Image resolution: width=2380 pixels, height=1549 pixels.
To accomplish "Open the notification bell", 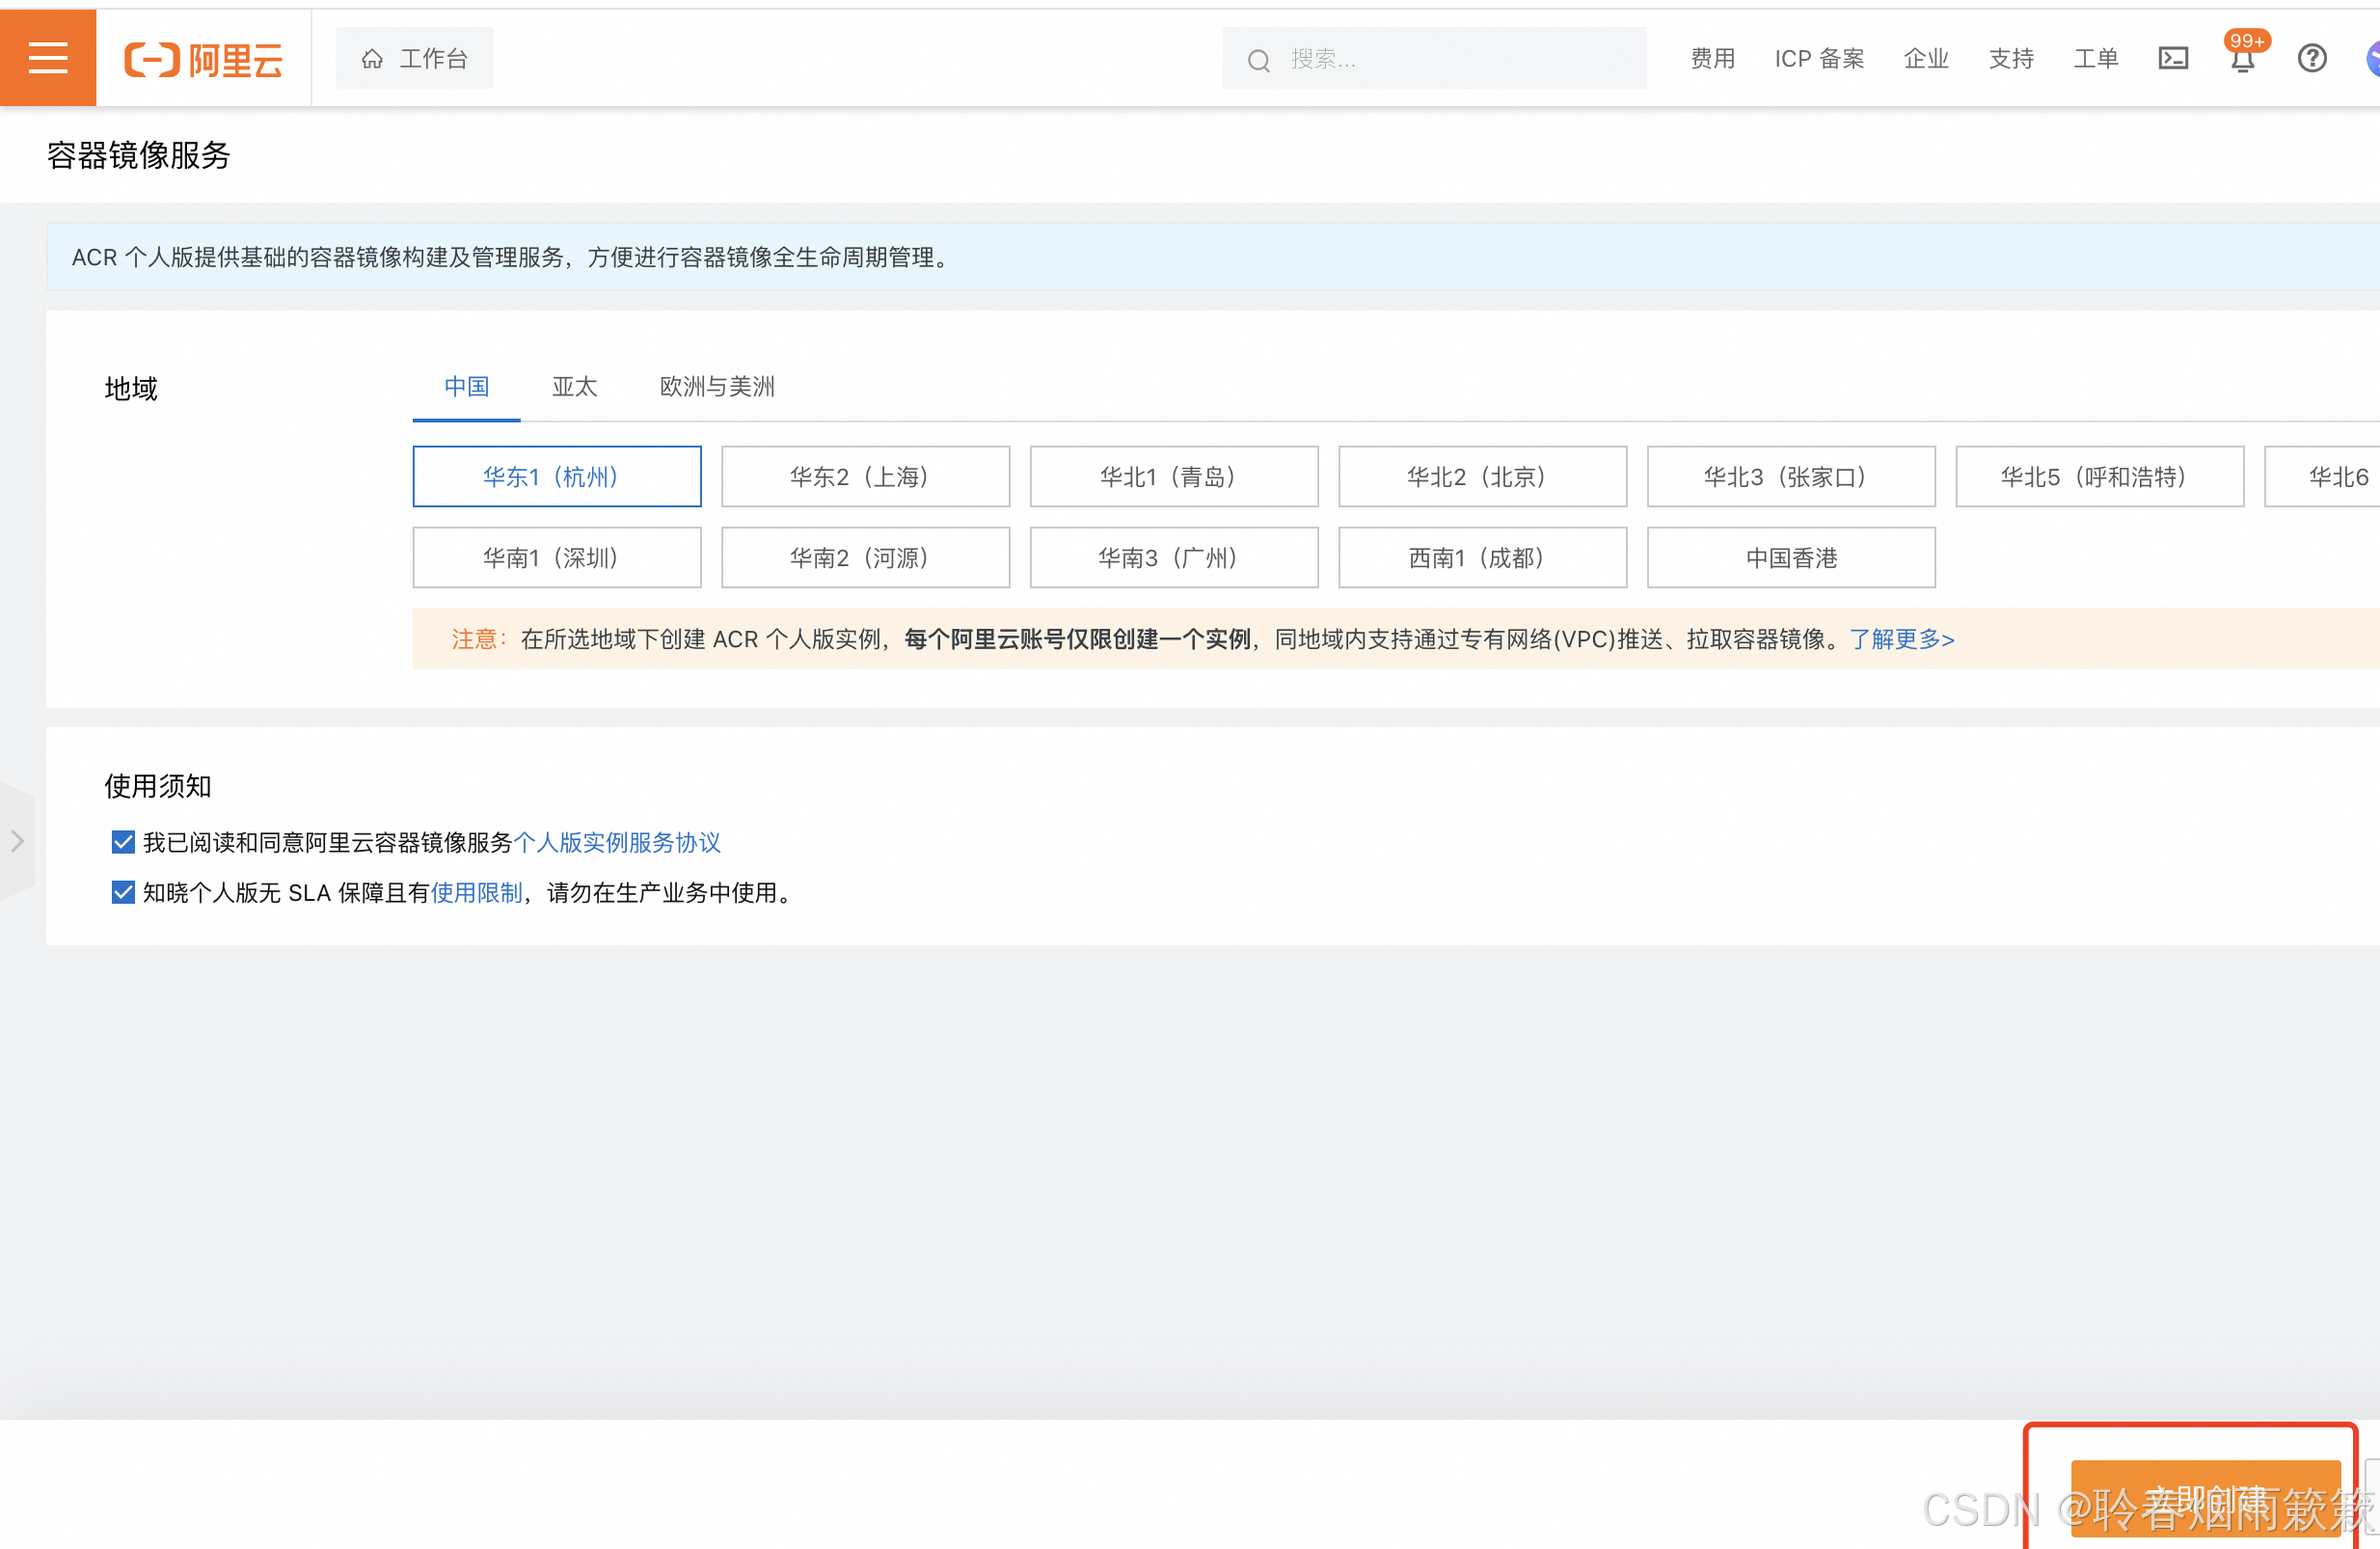I will coord(2242,61).
